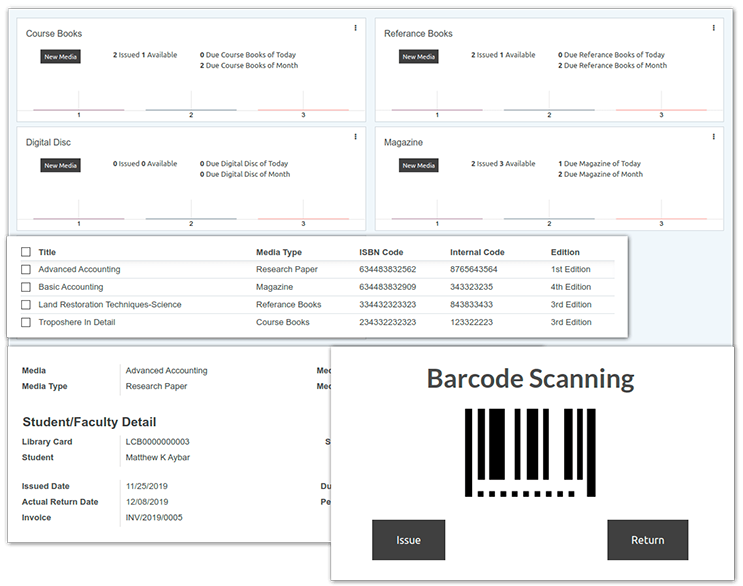The height and width of the screenshot is (586, 743).
Task: Click '2 Due Course Books of Month'
Action: 249,65
